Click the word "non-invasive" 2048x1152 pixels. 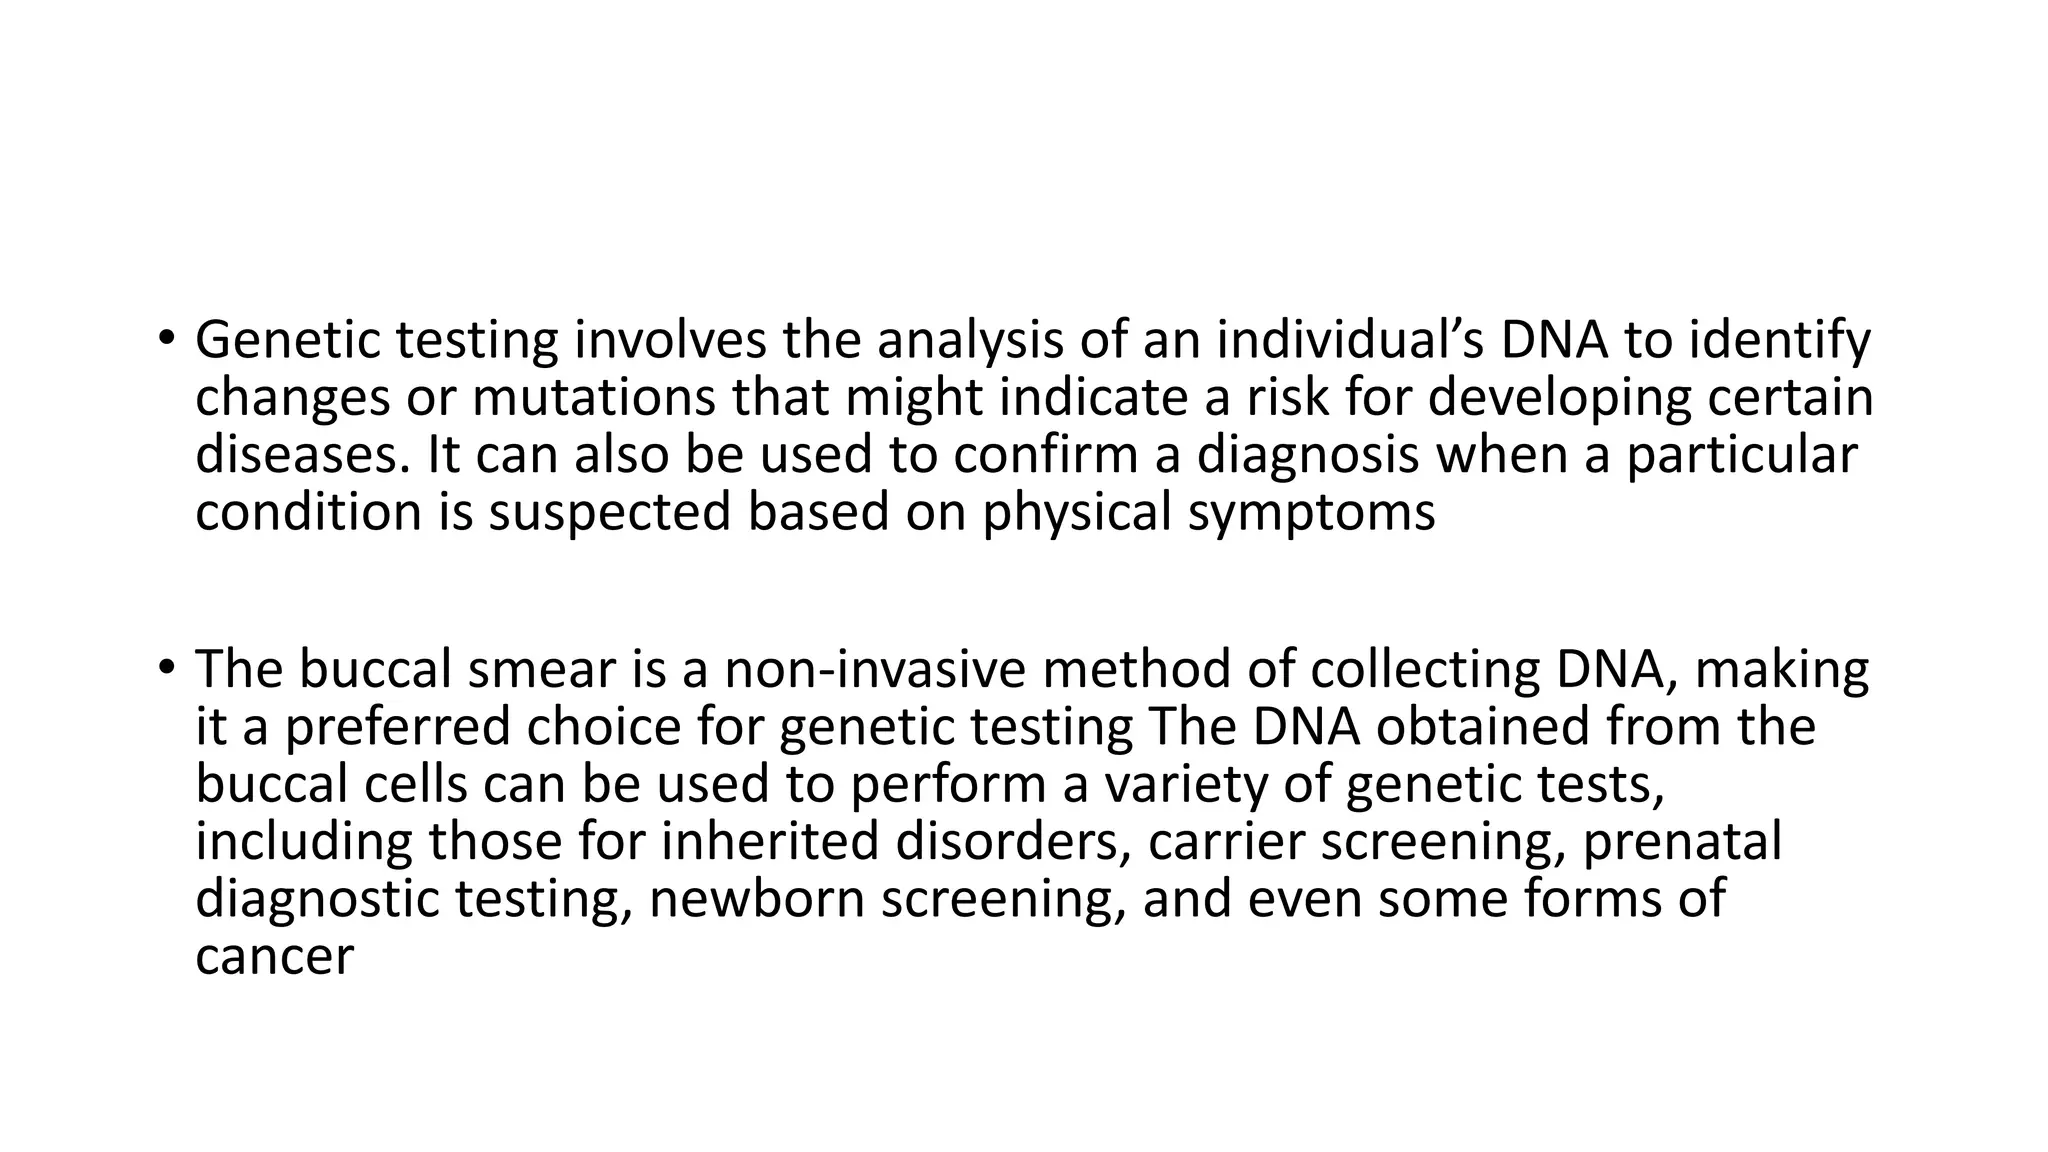click(875, 669)
